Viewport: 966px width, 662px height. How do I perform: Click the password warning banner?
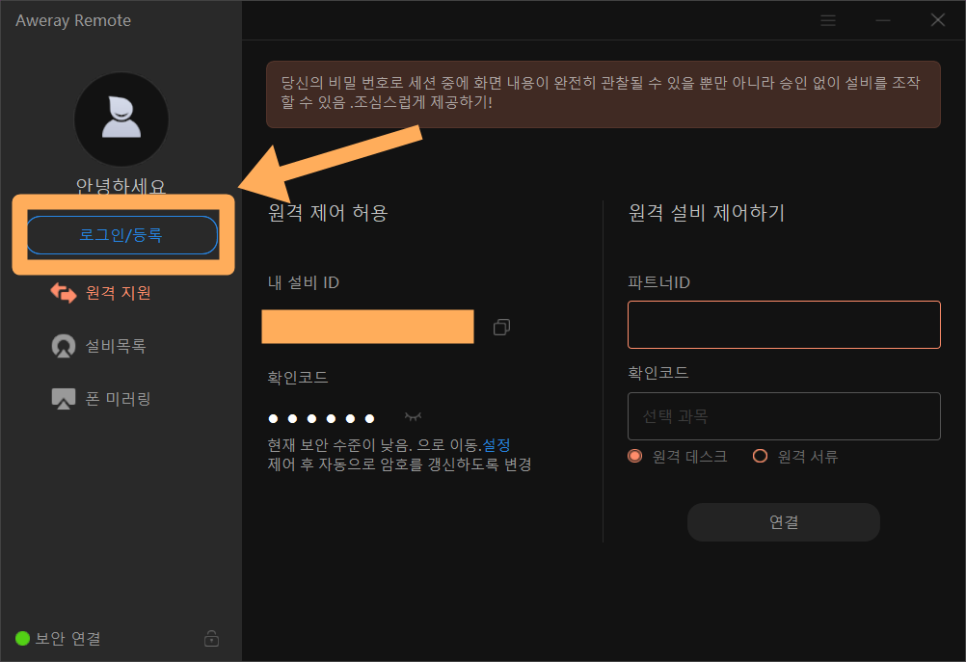[603, 94]
